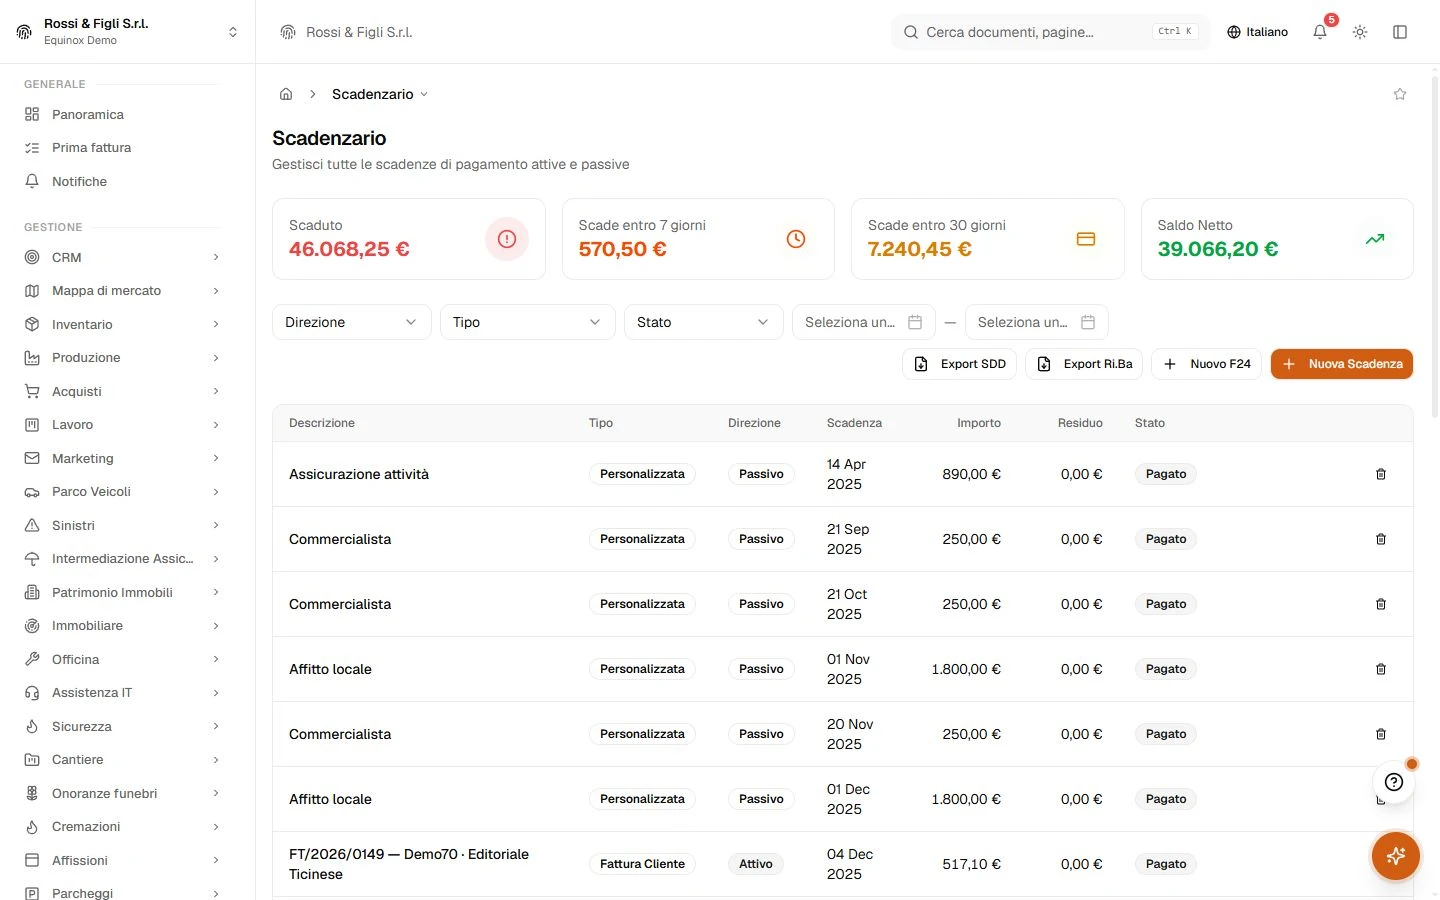The image size is (1440, 900).
Task: Select the FT/2026/0149 Editoriale Ticinese row description
Action: [409, 864]
